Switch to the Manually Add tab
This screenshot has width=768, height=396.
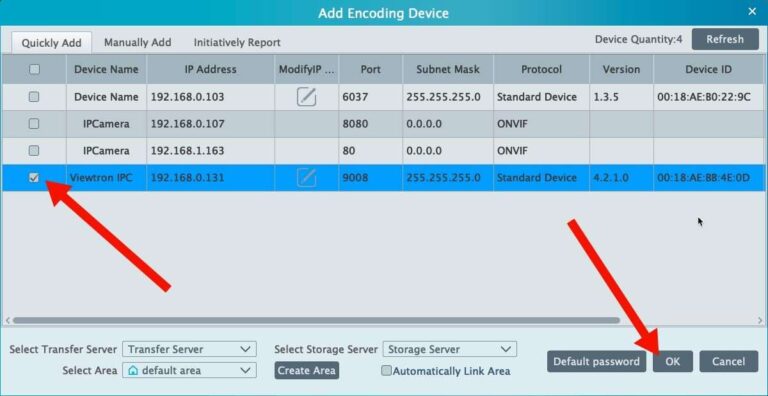pos(138,43)
